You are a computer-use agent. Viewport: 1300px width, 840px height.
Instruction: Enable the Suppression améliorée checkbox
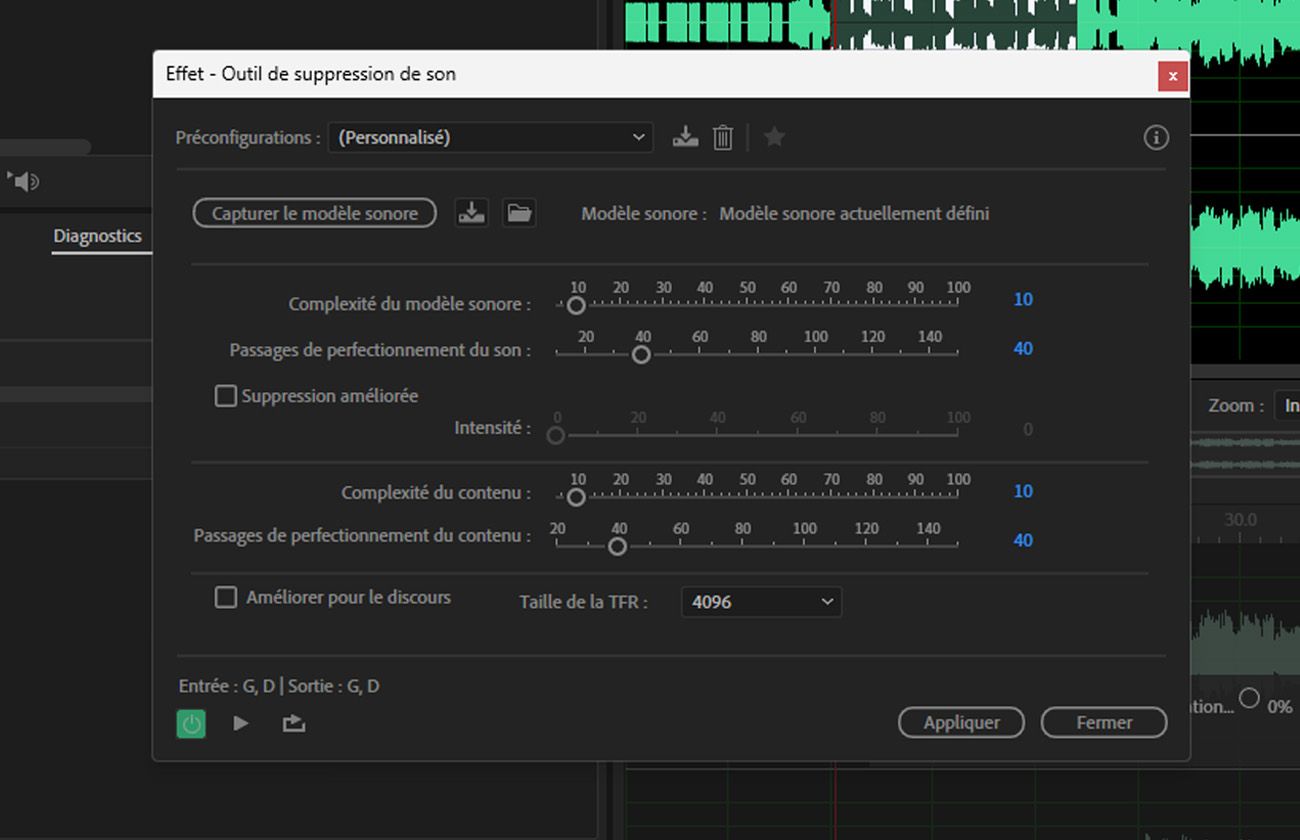(225, 396)
